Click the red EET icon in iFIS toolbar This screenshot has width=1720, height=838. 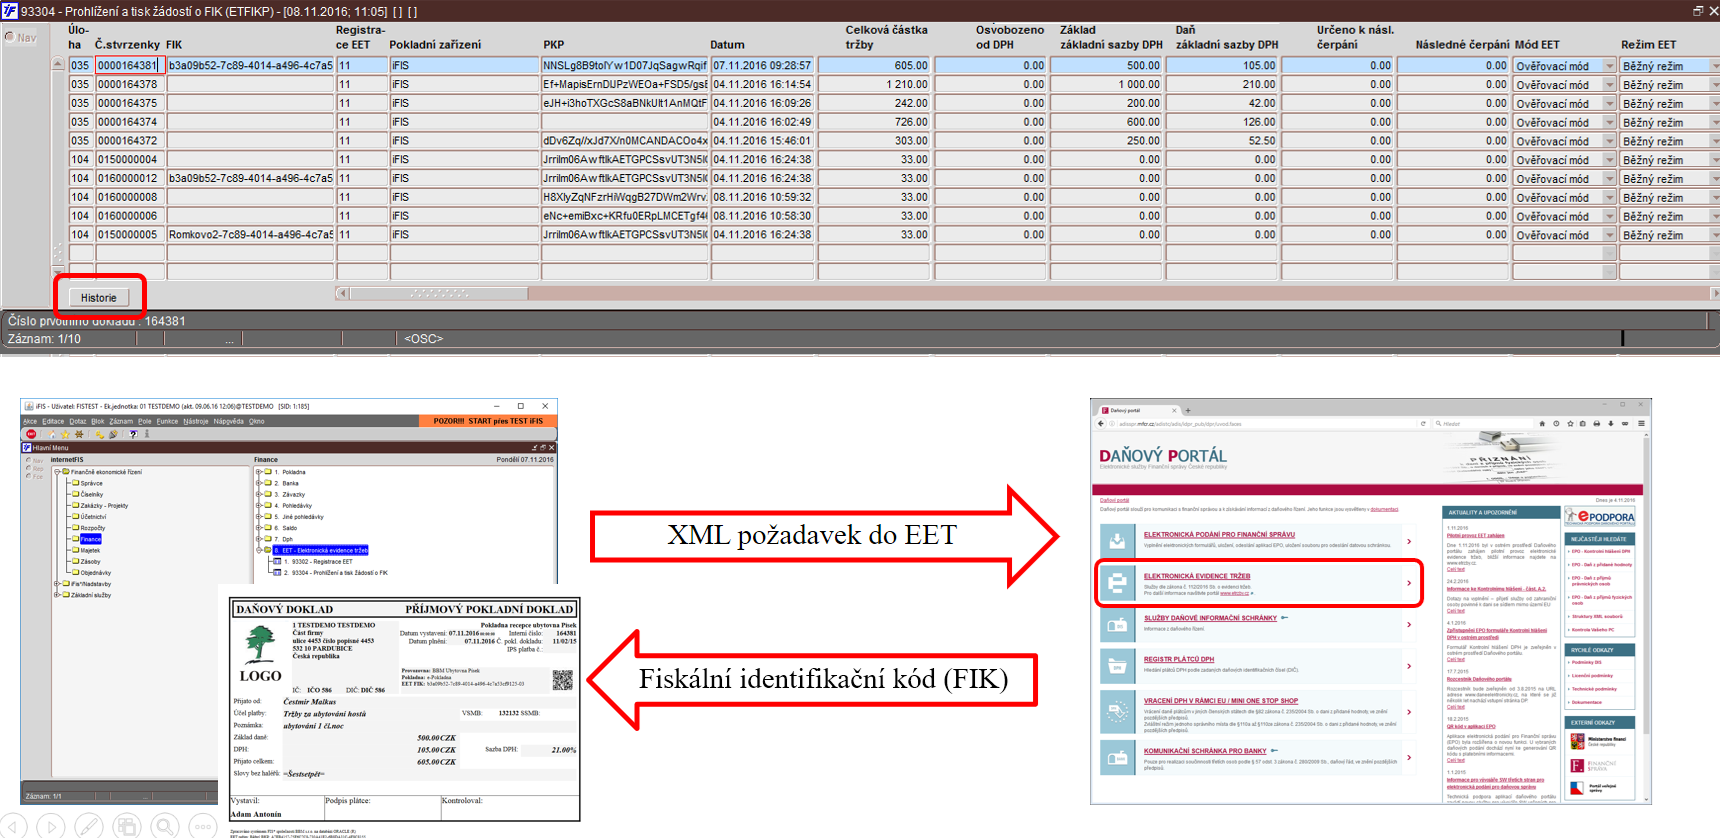click(x=31, y=434)
